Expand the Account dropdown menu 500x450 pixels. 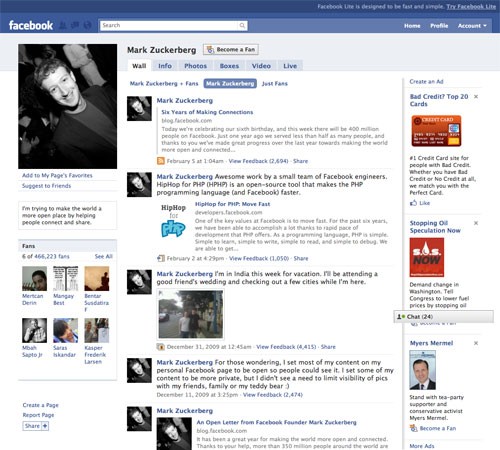point(472,26)
